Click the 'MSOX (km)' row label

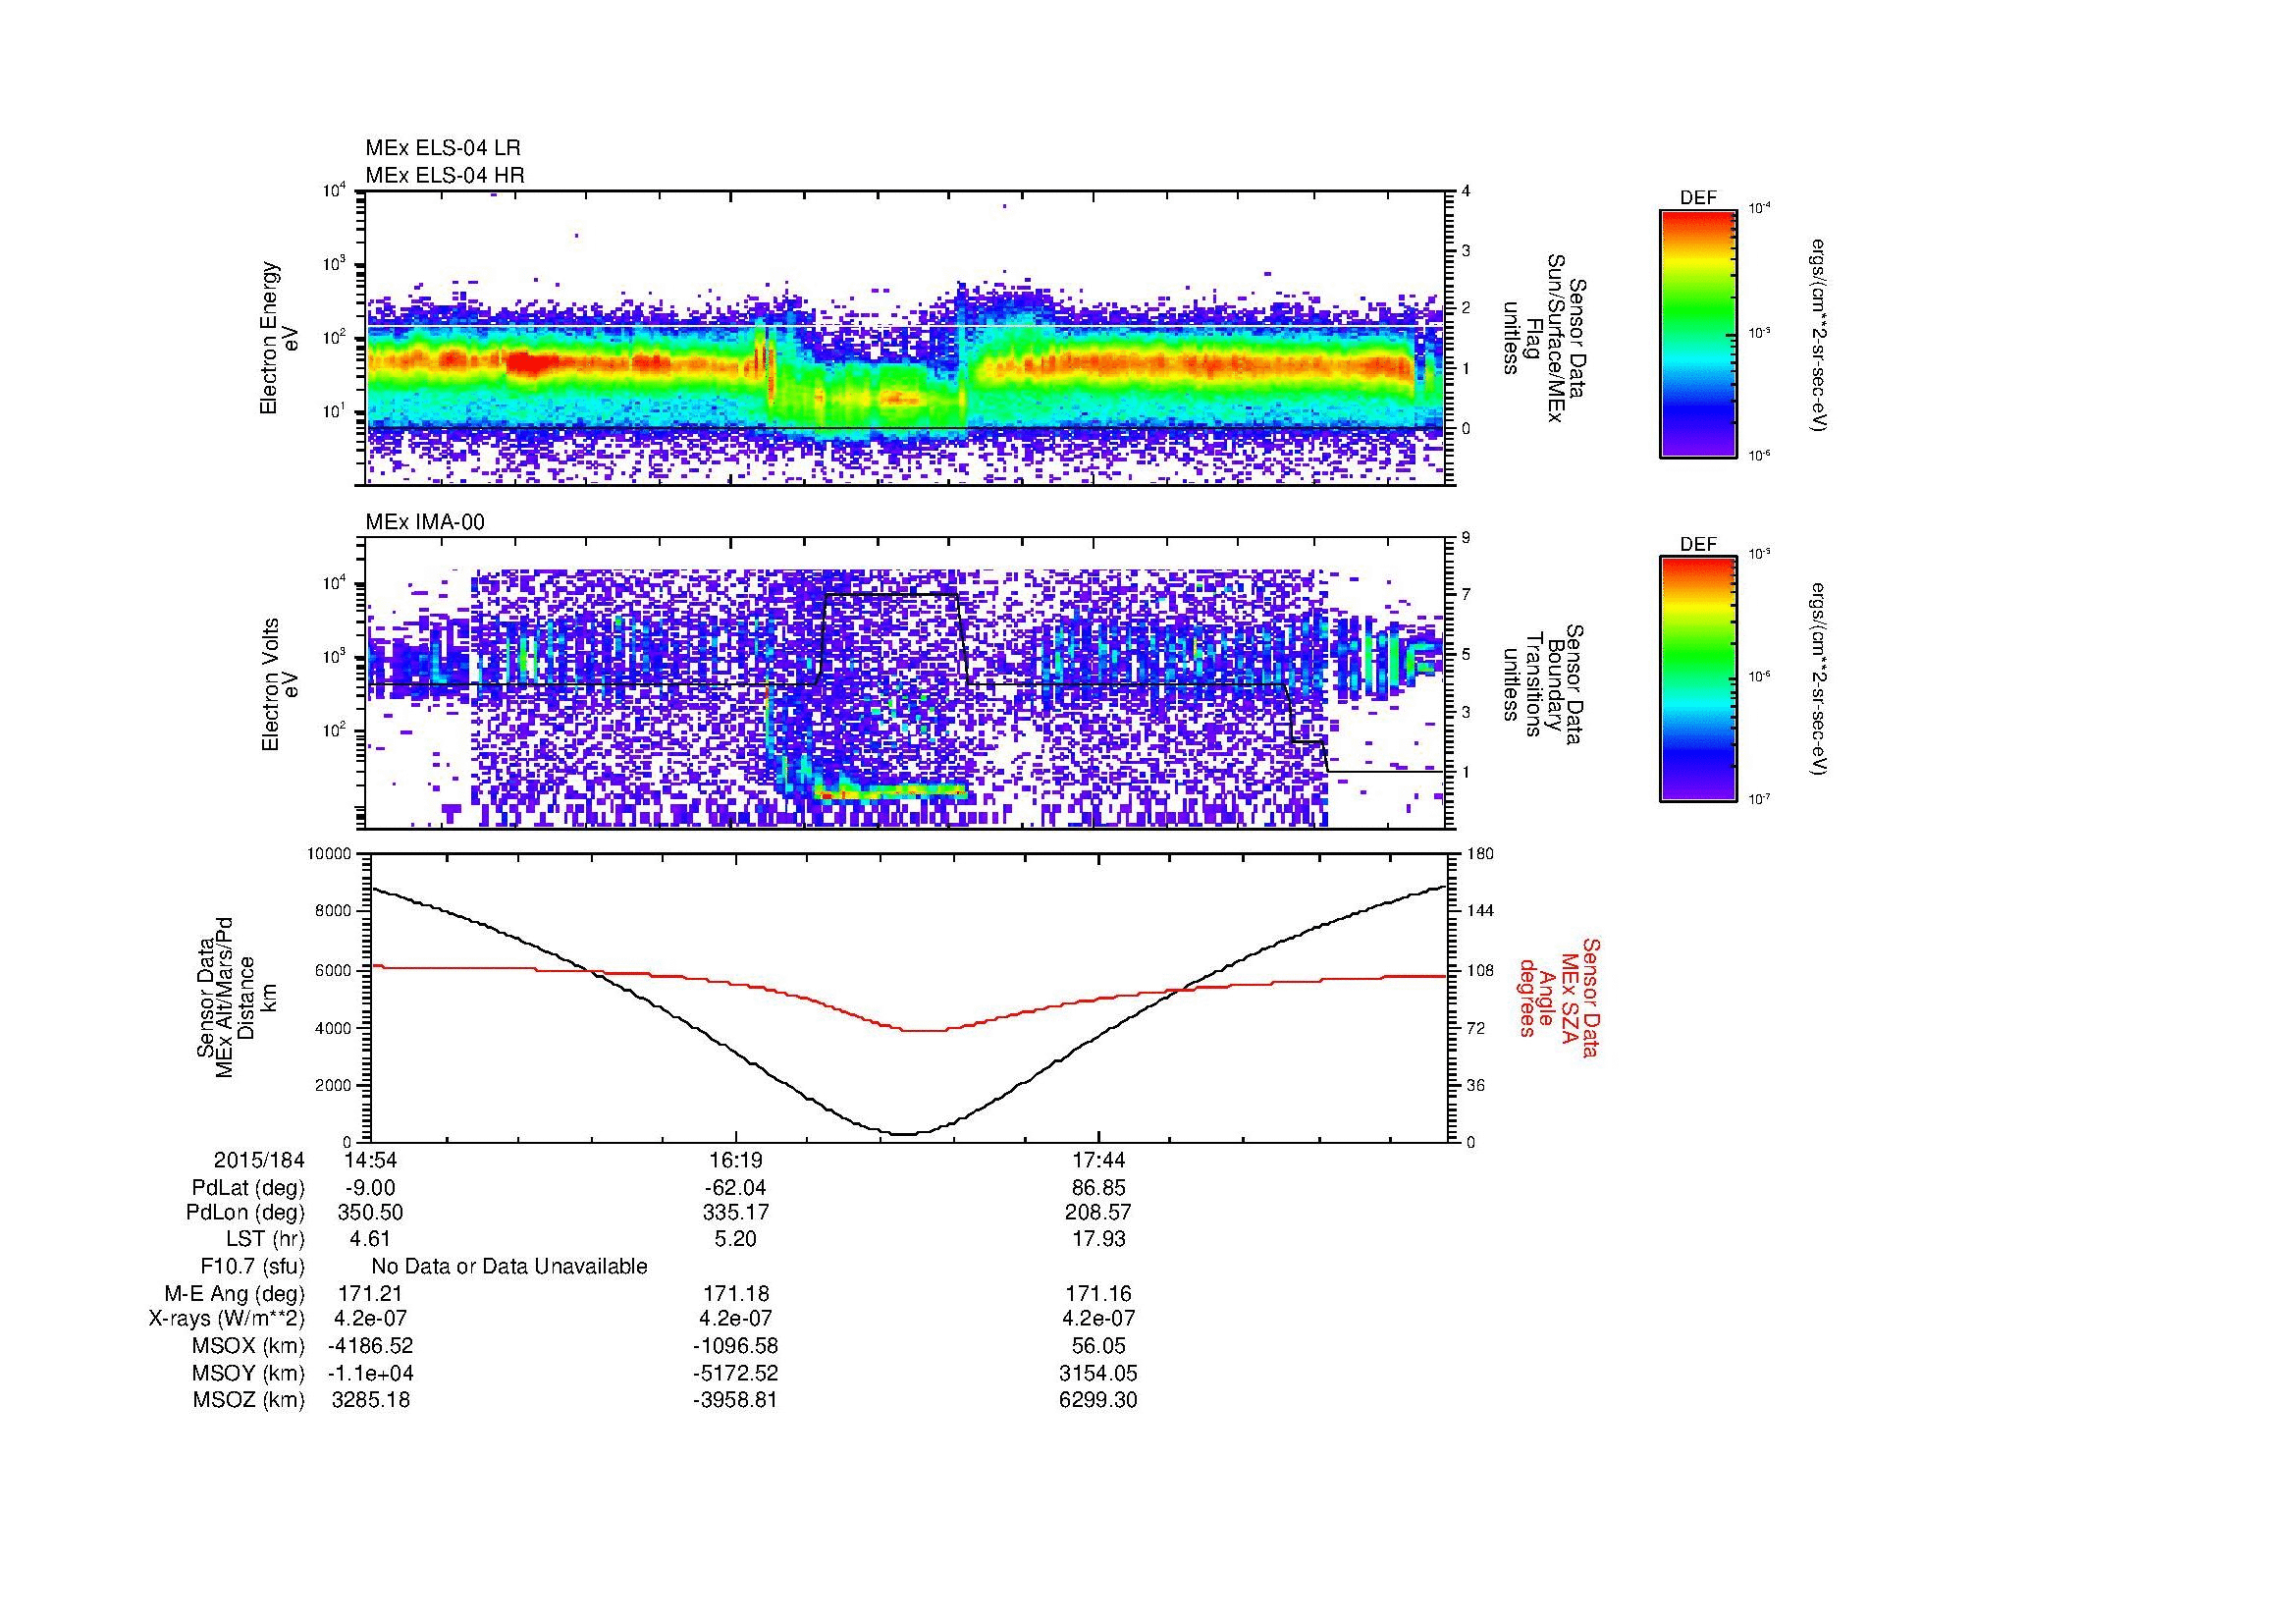coord(248,1347)
